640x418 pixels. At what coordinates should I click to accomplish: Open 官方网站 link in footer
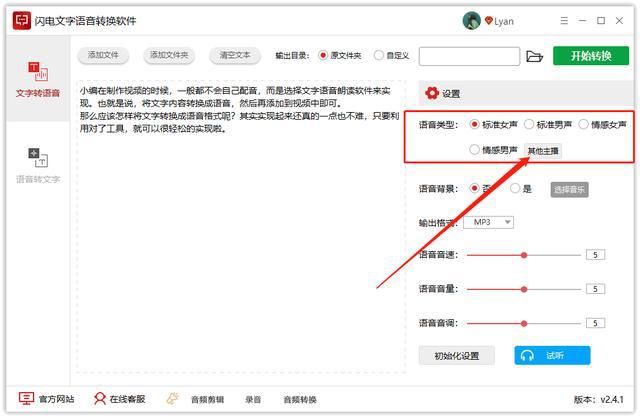47,399
